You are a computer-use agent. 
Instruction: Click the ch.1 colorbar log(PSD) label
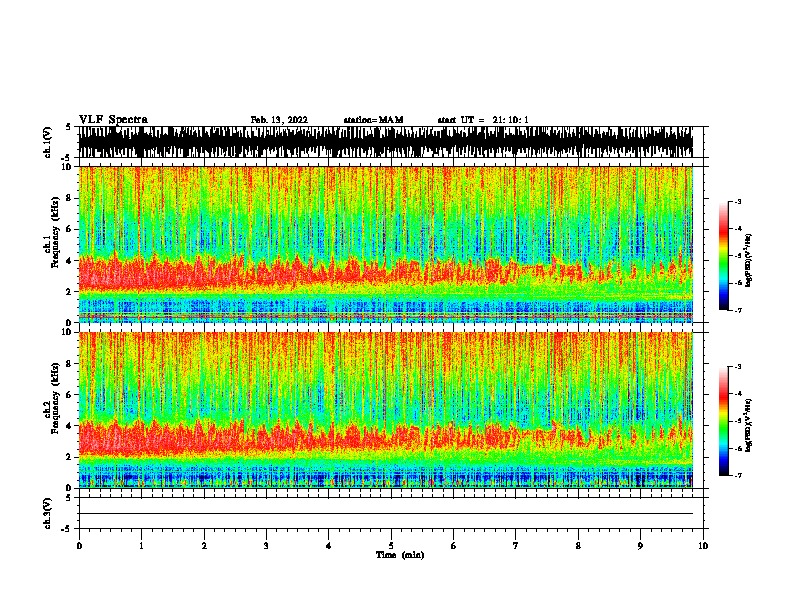[x=749, y=260]
